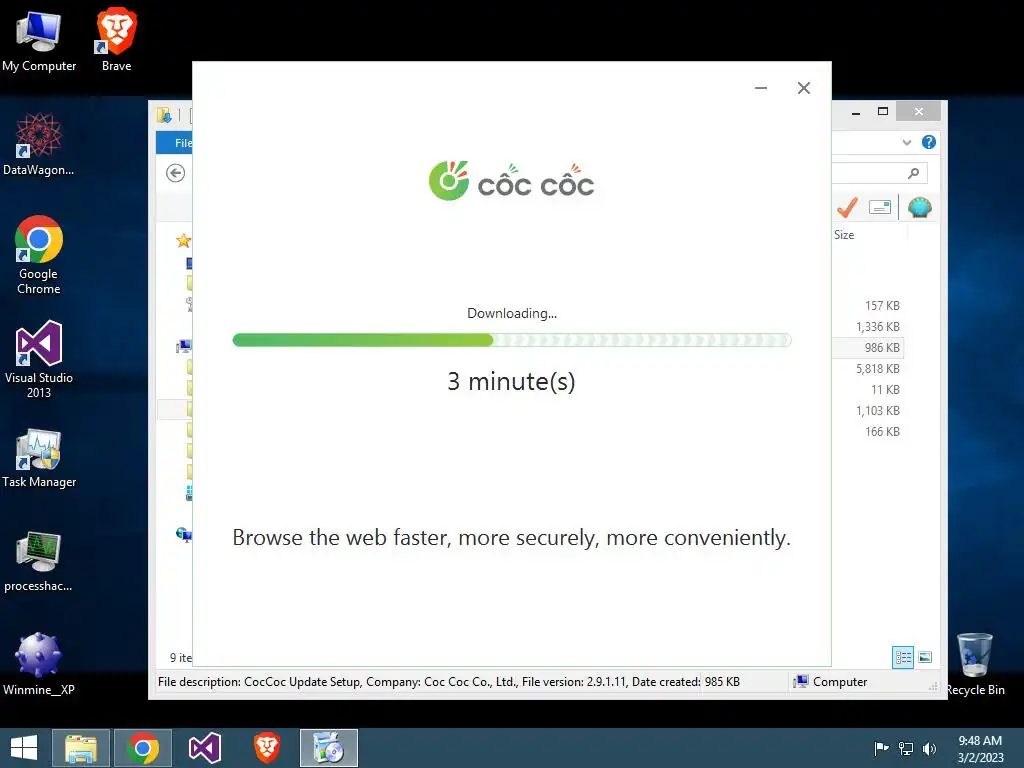Click the Explorer folder title icon
Viewport: 1024px width, 768px height.
tap(164, 115)
